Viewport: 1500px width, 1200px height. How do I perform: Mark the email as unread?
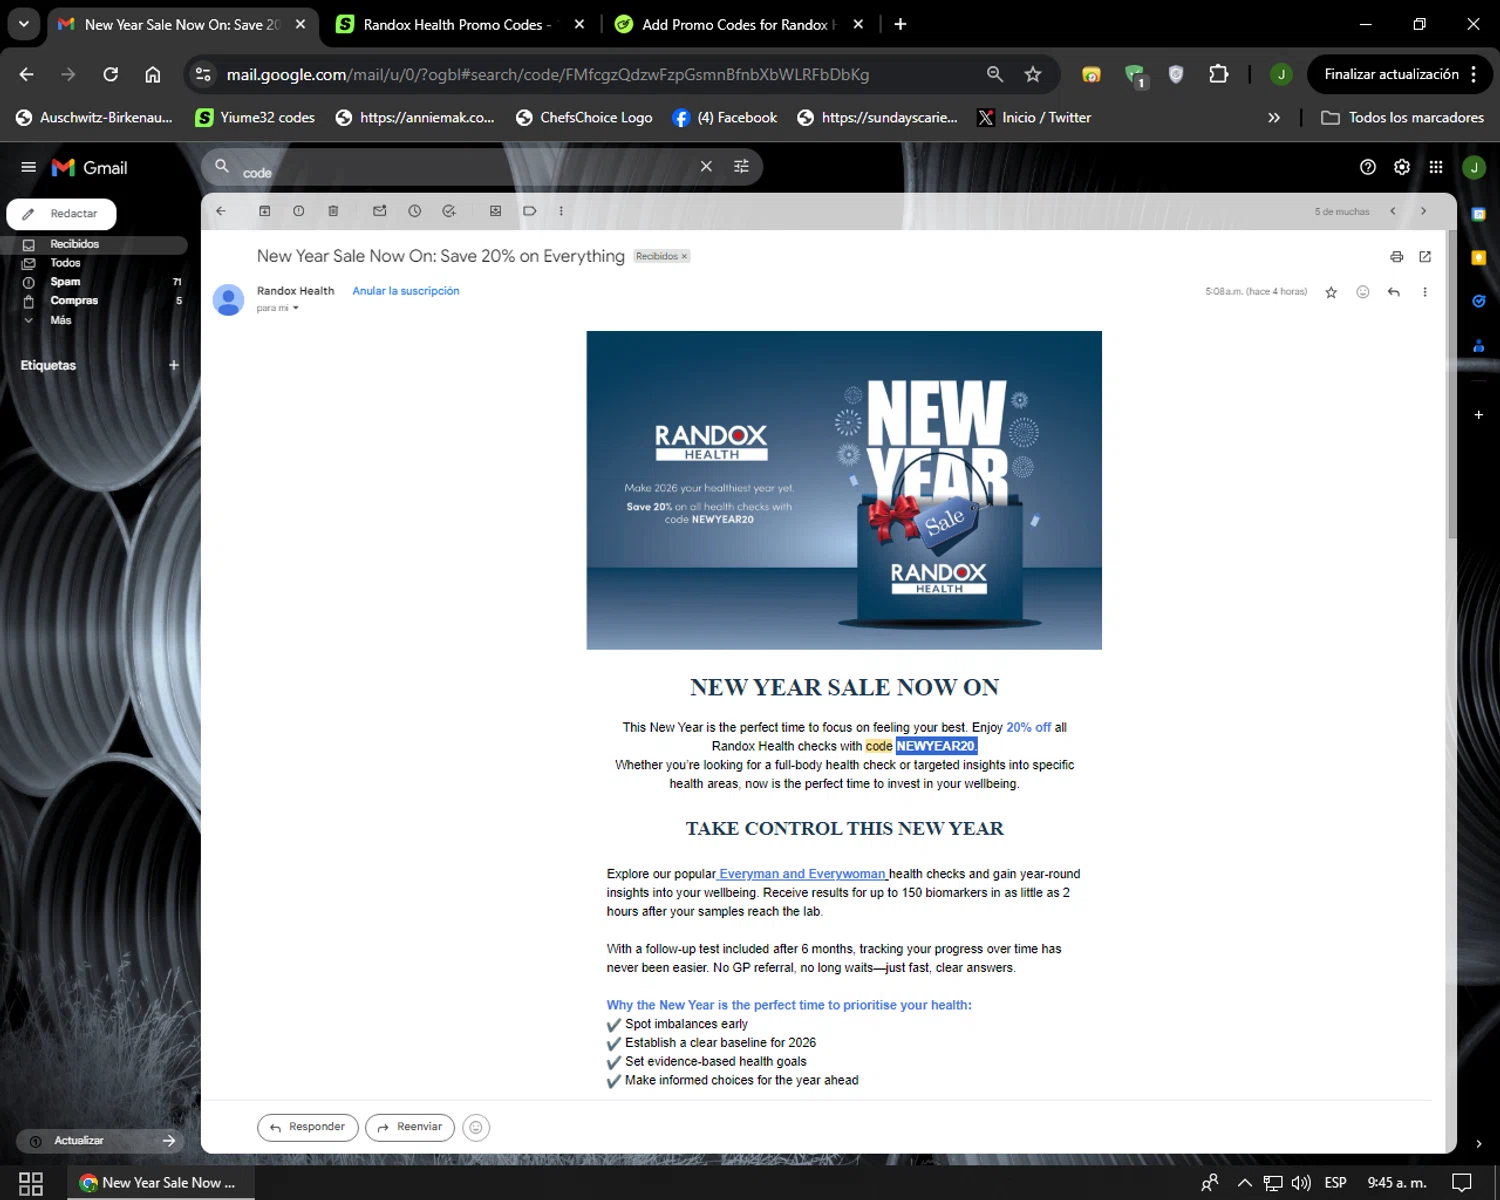(x=380, y=211)
